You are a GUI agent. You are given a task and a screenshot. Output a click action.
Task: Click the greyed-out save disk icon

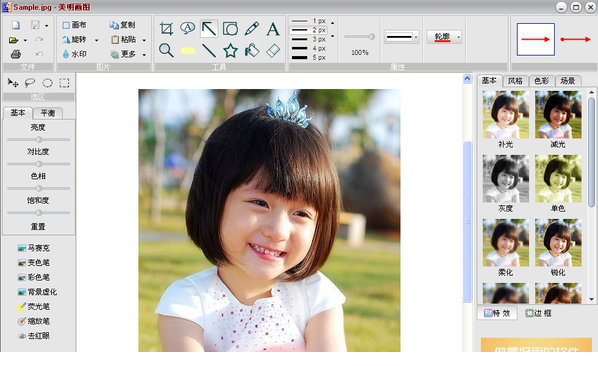coord(35,25)
